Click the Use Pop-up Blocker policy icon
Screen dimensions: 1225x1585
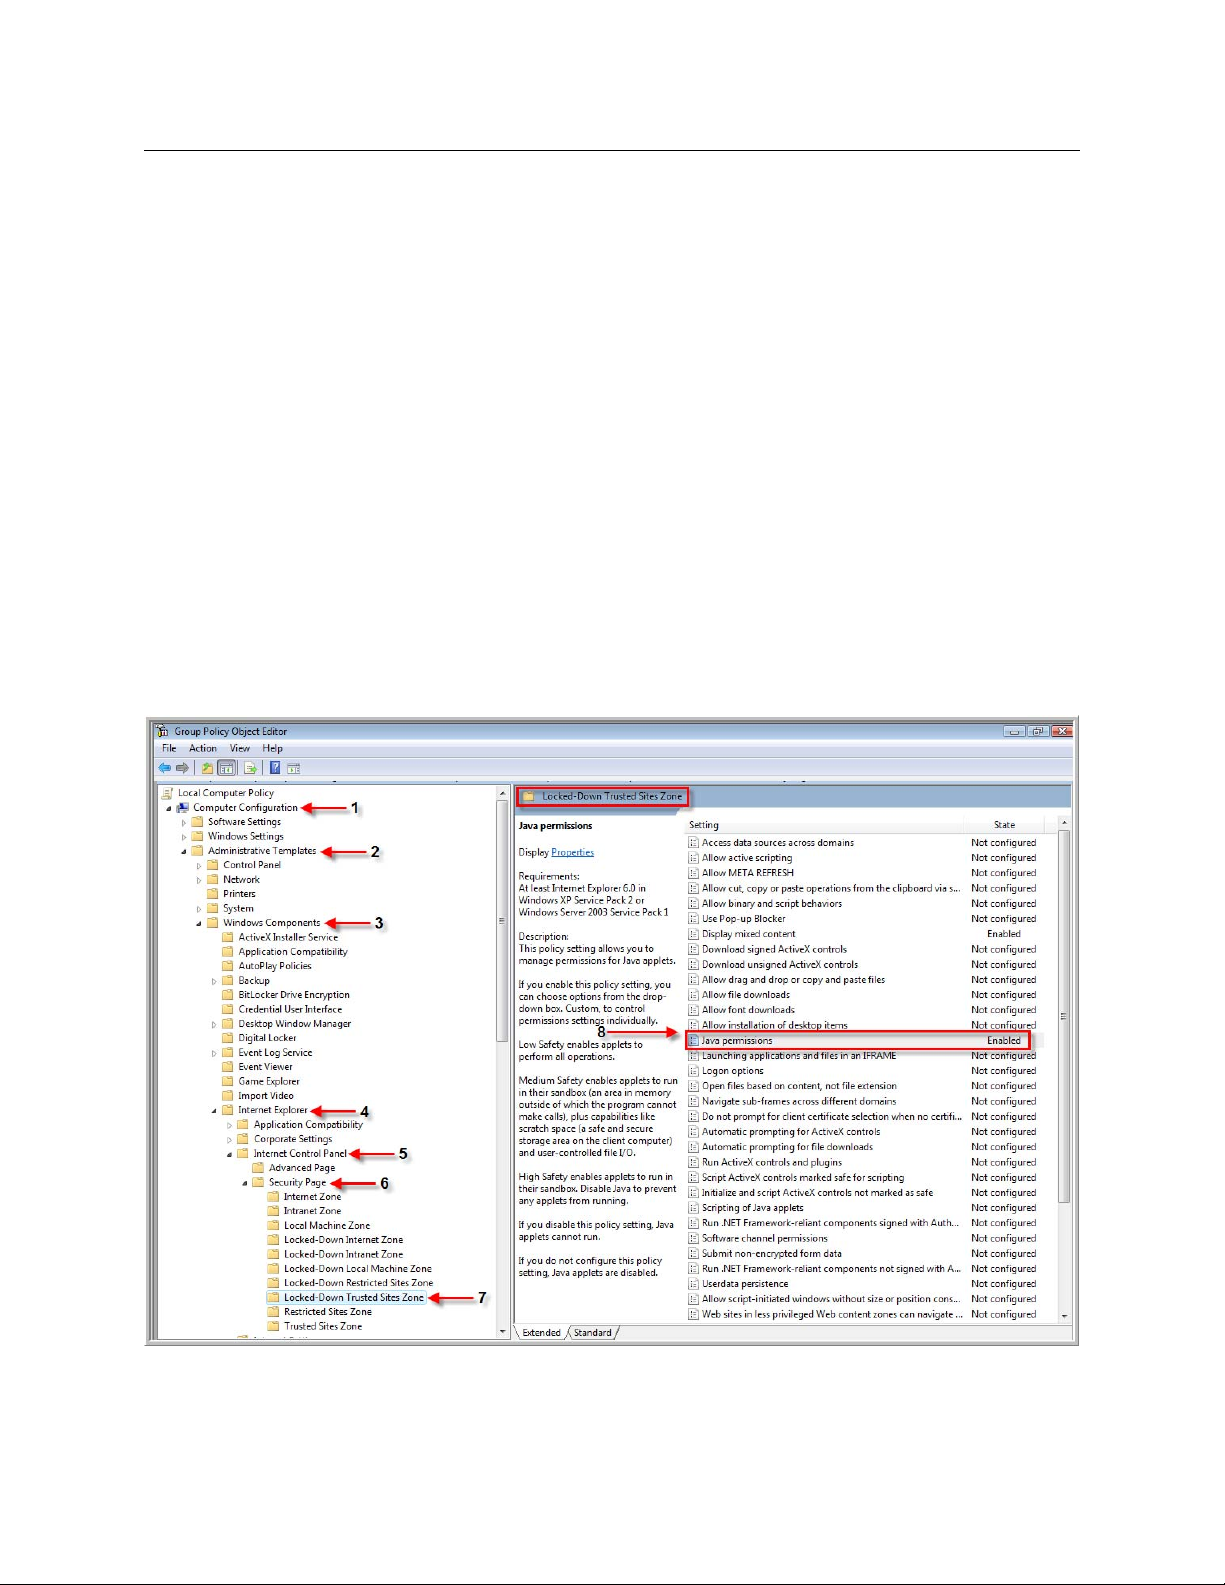pos(693,919)
